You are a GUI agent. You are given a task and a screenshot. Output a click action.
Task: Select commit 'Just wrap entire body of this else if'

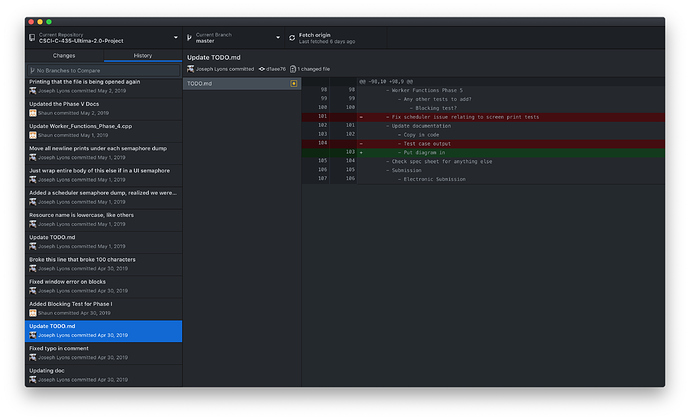[104, 176]
